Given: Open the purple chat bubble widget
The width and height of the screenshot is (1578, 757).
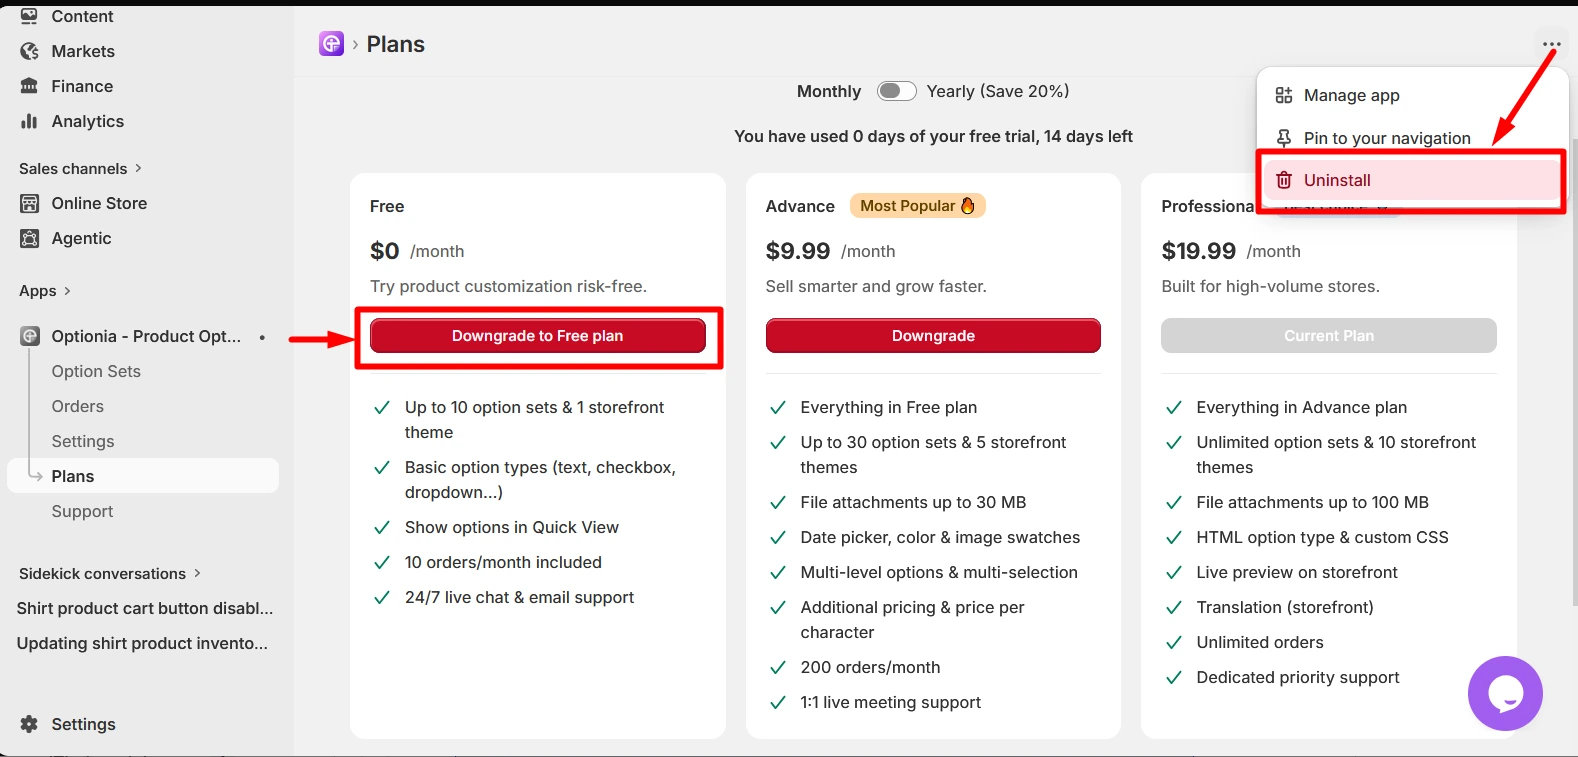Looking at the screenshot, I should (x=1505, y=693).
